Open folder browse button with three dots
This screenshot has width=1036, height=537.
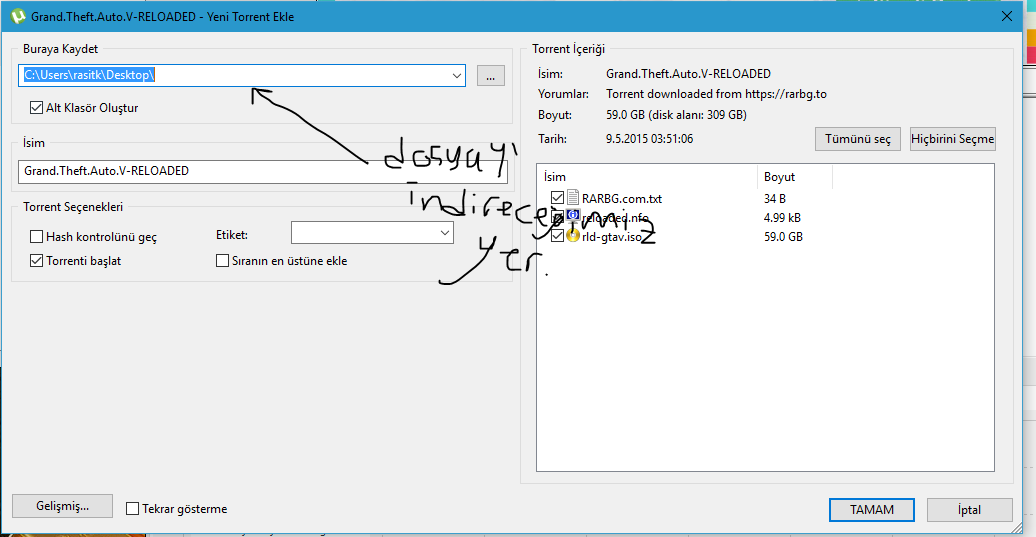click(490, 76)
